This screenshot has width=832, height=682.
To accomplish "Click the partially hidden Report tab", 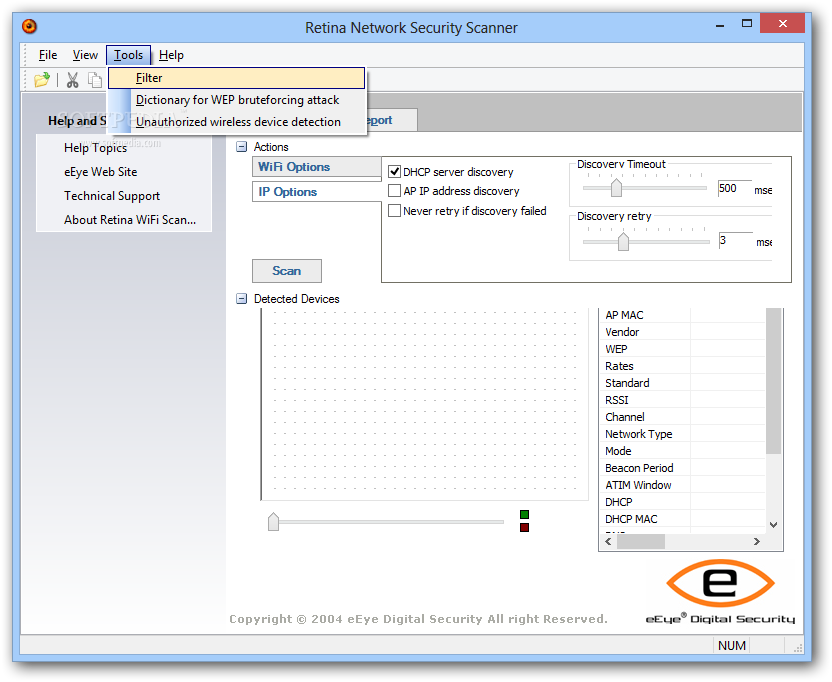I will (x=391, y=120).
